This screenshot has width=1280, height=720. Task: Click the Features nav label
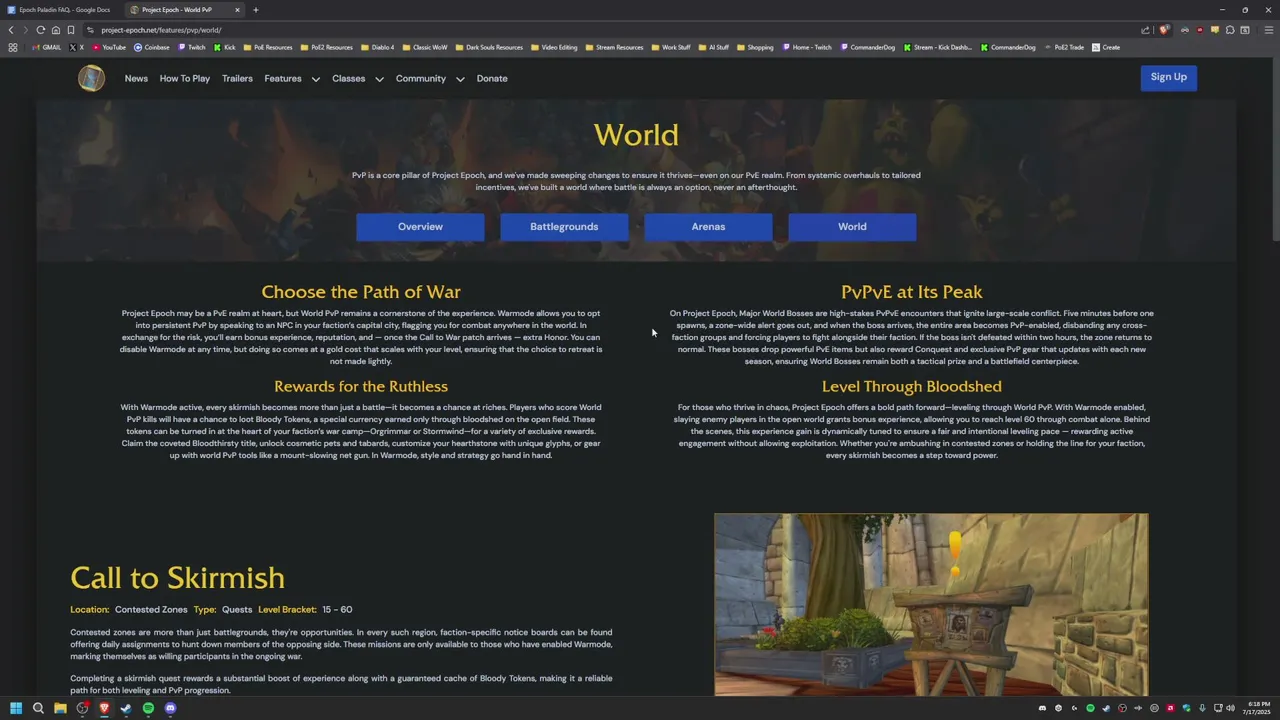tap(283, 78)
